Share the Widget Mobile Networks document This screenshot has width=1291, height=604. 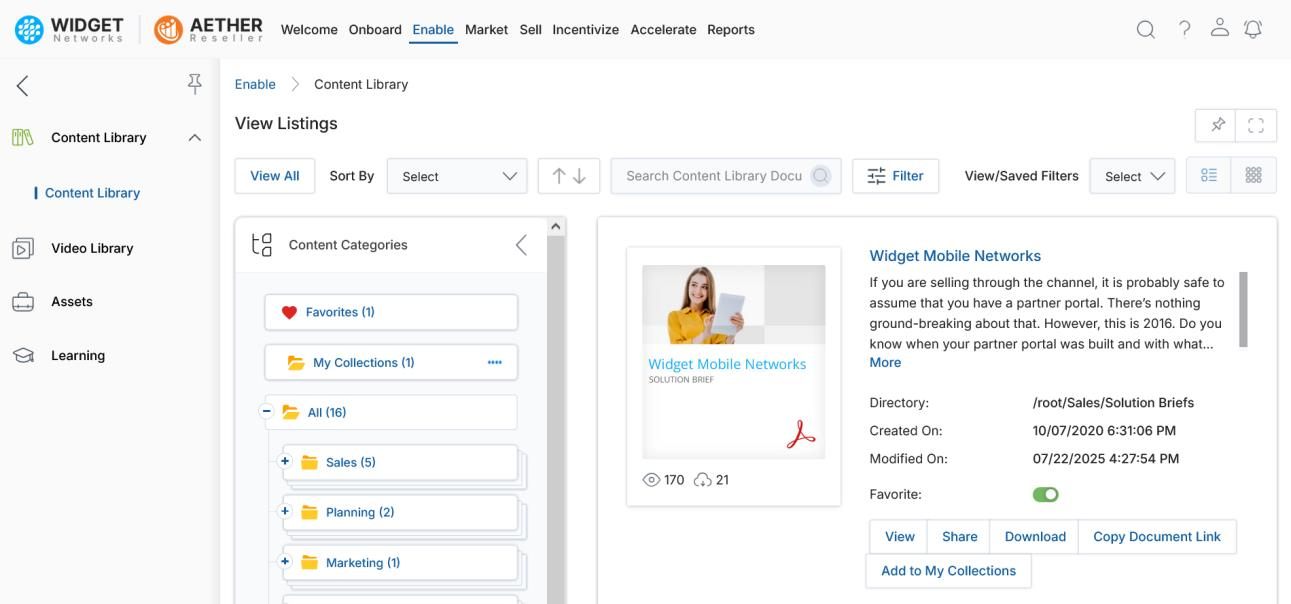959,537
